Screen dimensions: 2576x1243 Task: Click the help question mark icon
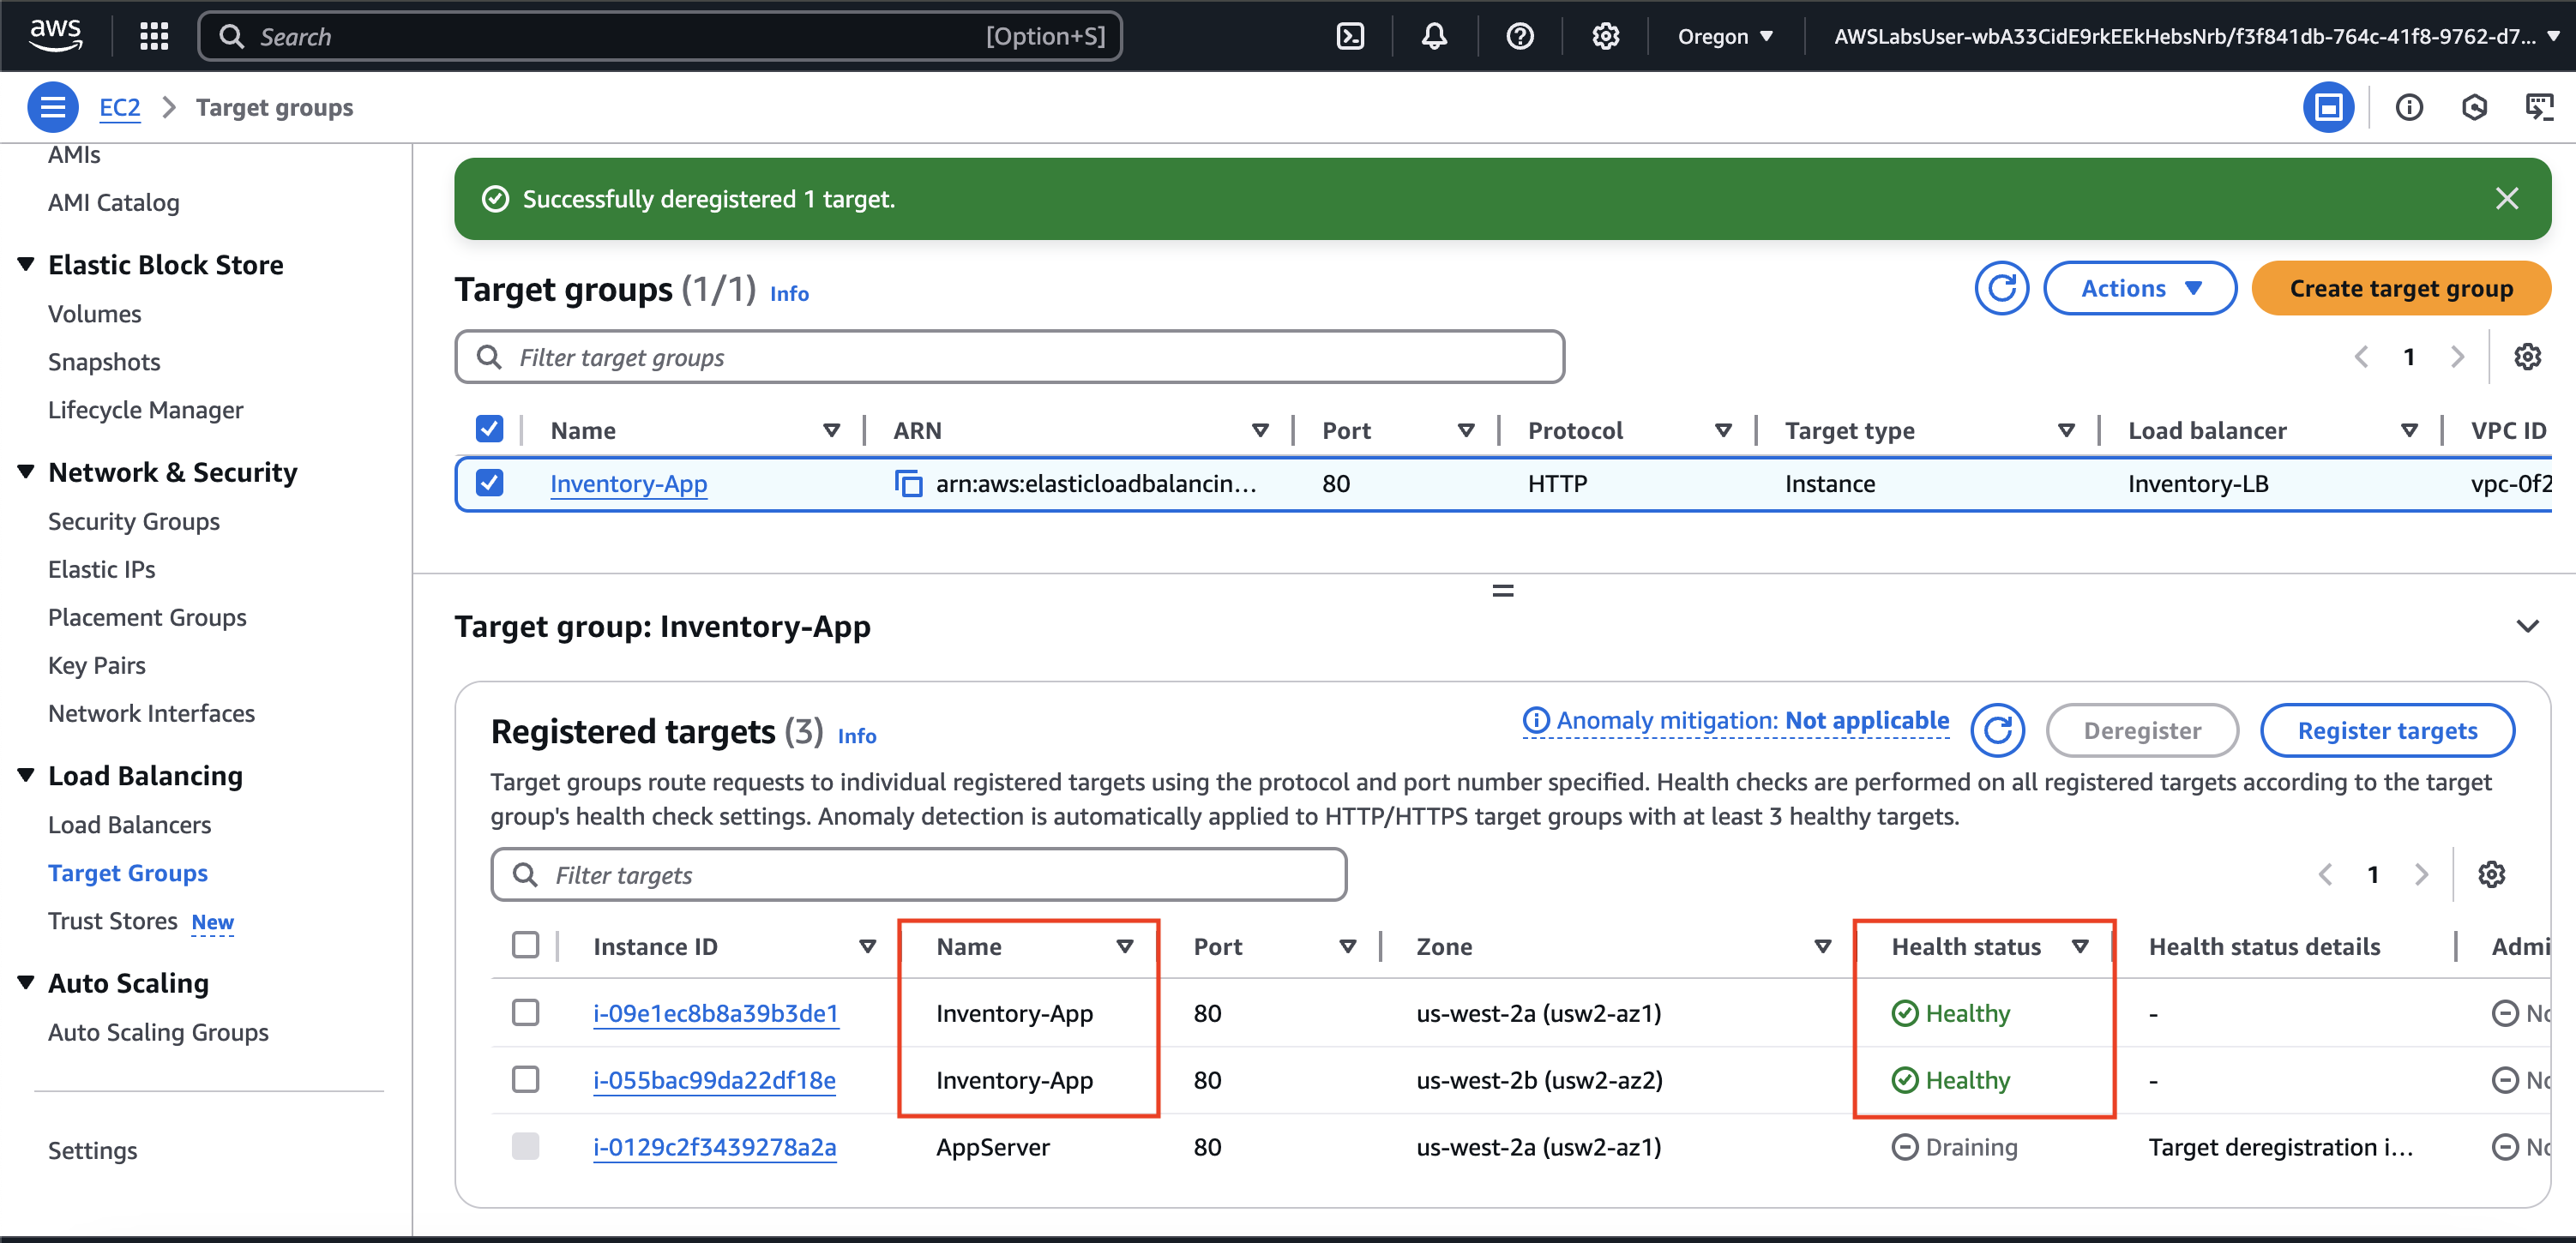[1519, 37]
